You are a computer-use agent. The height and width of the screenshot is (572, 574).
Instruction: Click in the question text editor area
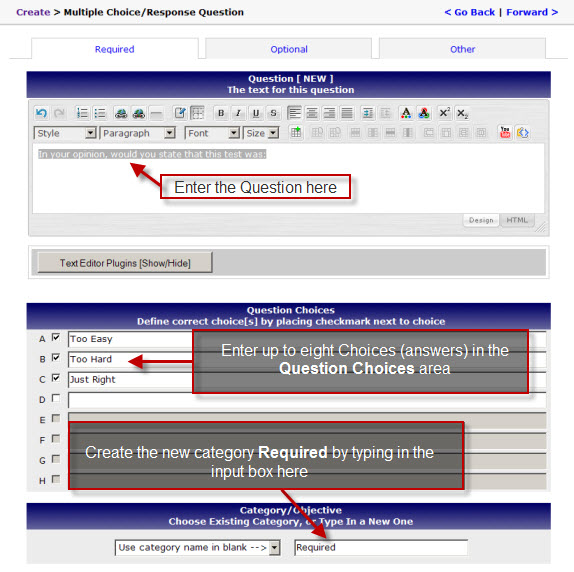coord(288,178)
